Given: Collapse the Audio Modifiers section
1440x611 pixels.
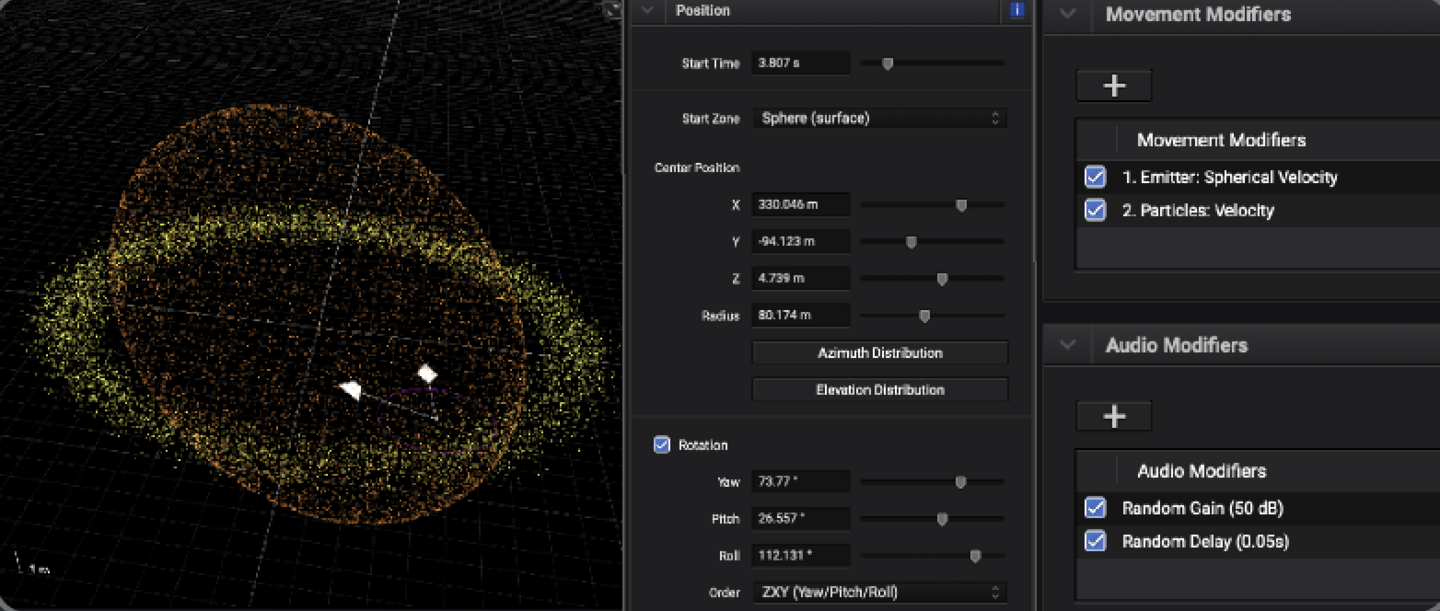Looking at the screenshot, I should coord(1068,346).
